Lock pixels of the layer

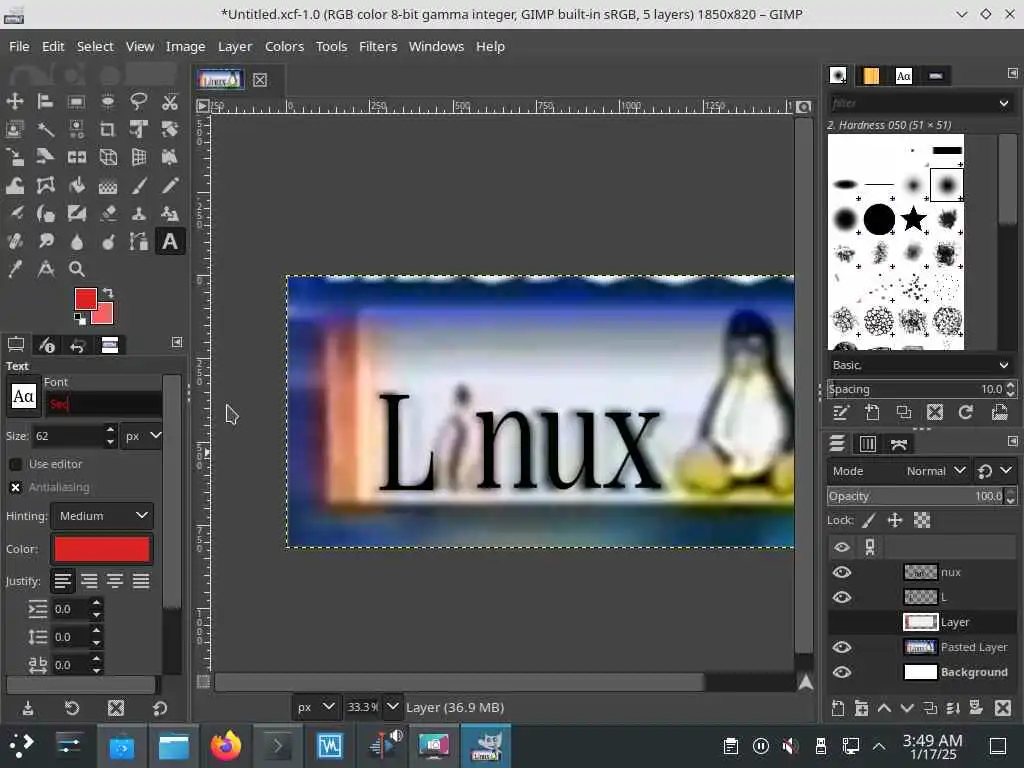click(x=868, y=520)
